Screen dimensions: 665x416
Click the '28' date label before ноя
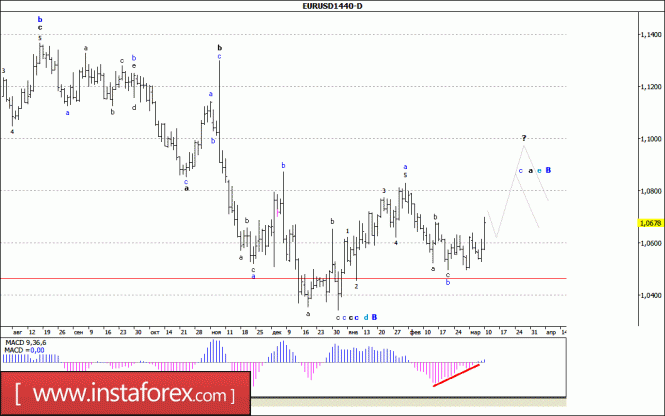(x=199, y=332)
